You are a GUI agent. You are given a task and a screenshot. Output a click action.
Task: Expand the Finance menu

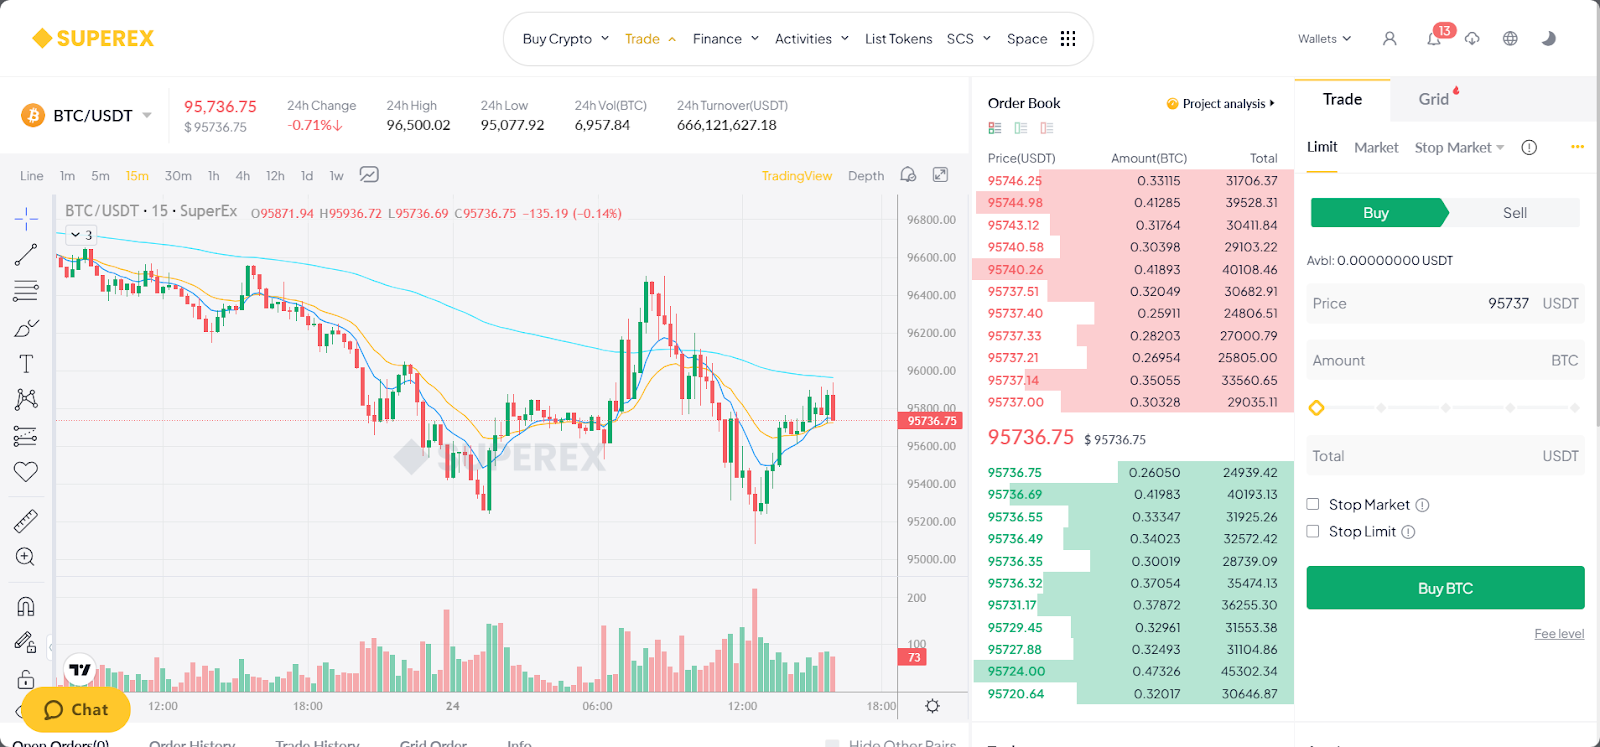[726, 39]
